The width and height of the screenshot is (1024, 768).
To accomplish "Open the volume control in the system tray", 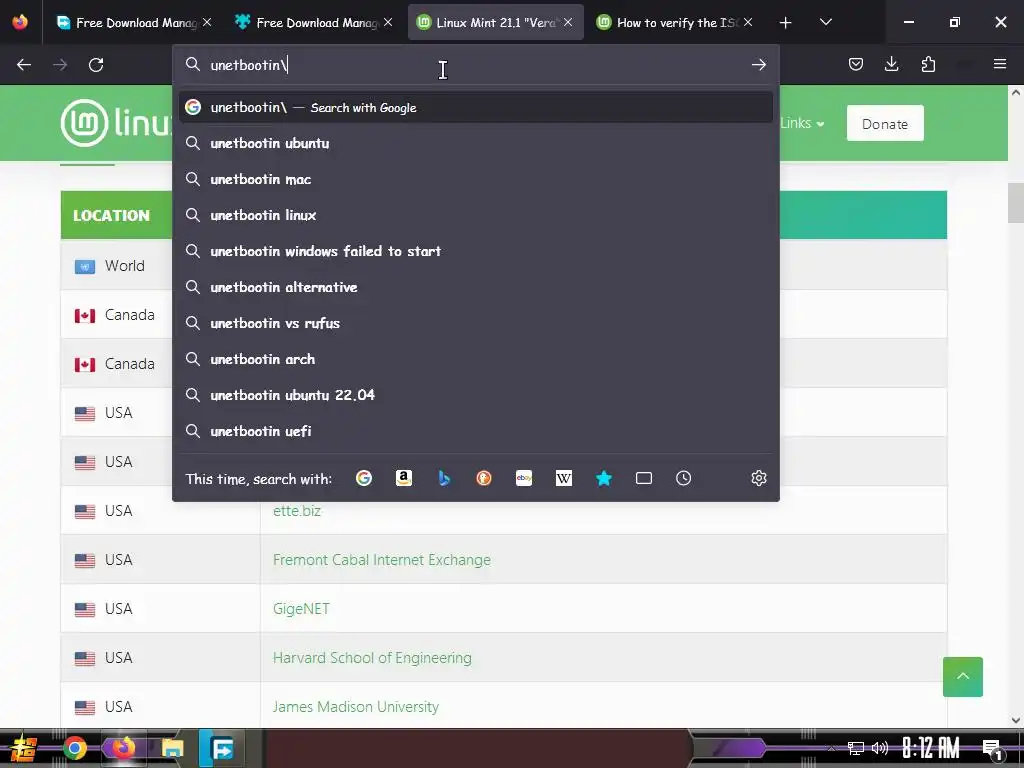I will tap(880, 748).
